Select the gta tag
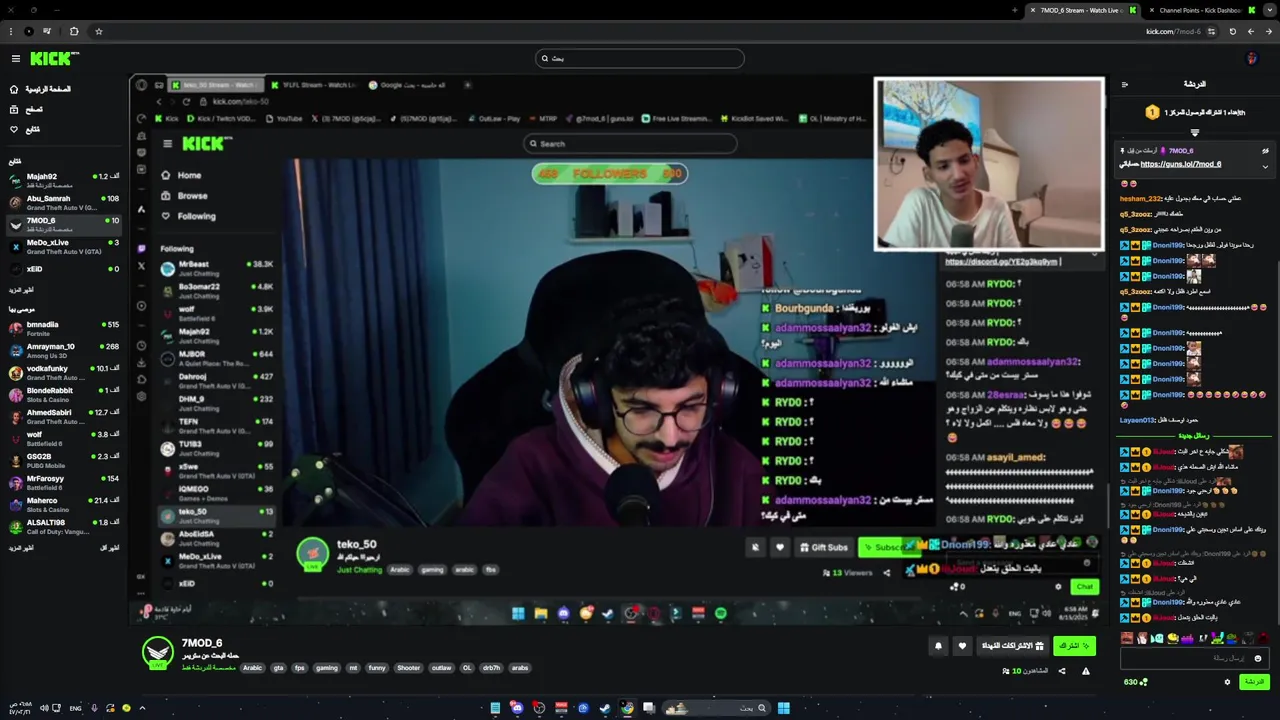This screenshot has width=1280, height=720. [278, 668]
